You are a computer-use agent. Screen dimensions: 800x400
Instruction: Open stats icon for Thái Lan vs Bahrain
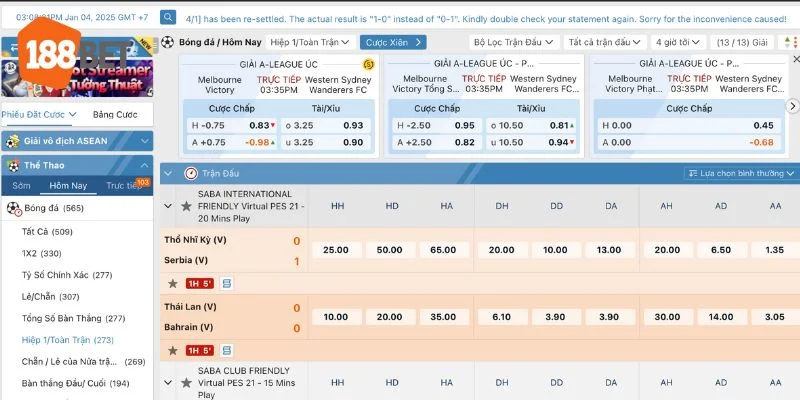tap(227, 351)
